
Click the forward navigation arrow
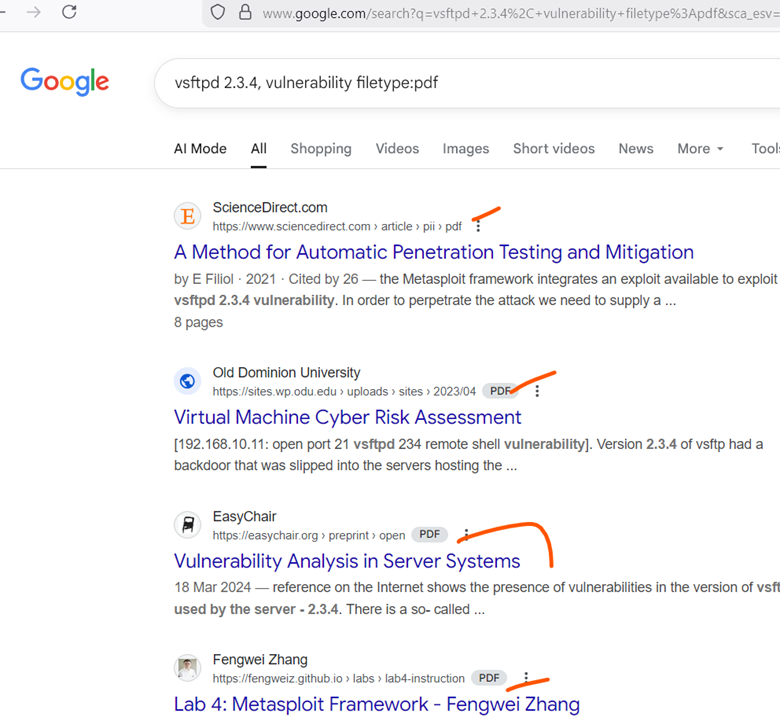pos(34,12)
